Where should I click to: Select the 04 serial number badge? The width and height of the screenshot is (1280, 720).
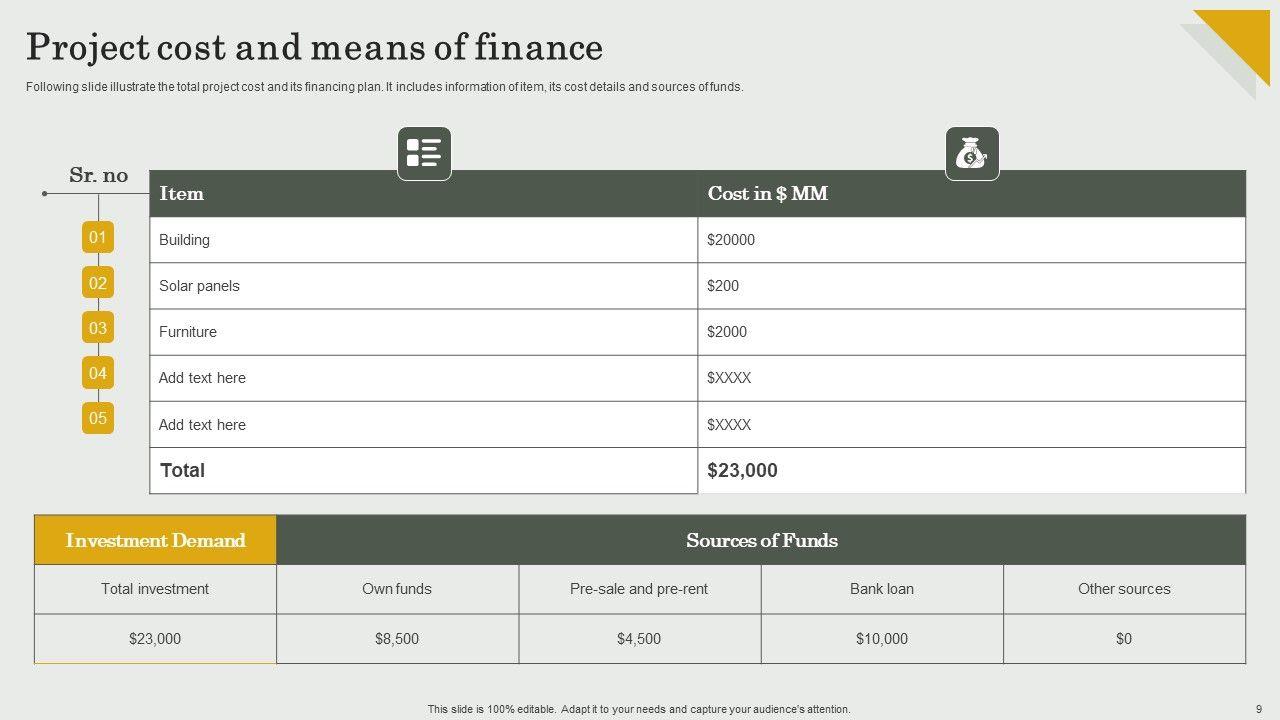[x=98, y=373]
